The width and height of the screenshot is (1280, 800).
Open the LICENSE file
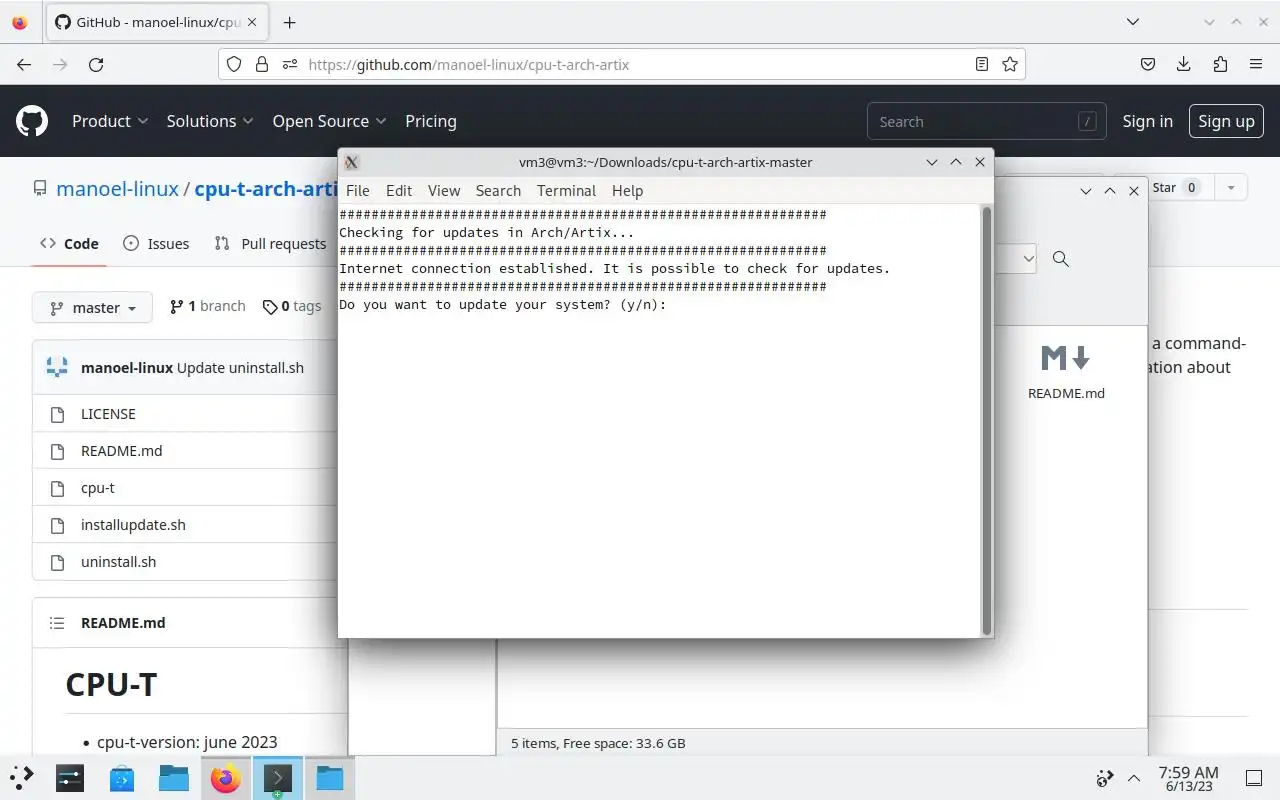pyautogui.click(x=108, y=413)
